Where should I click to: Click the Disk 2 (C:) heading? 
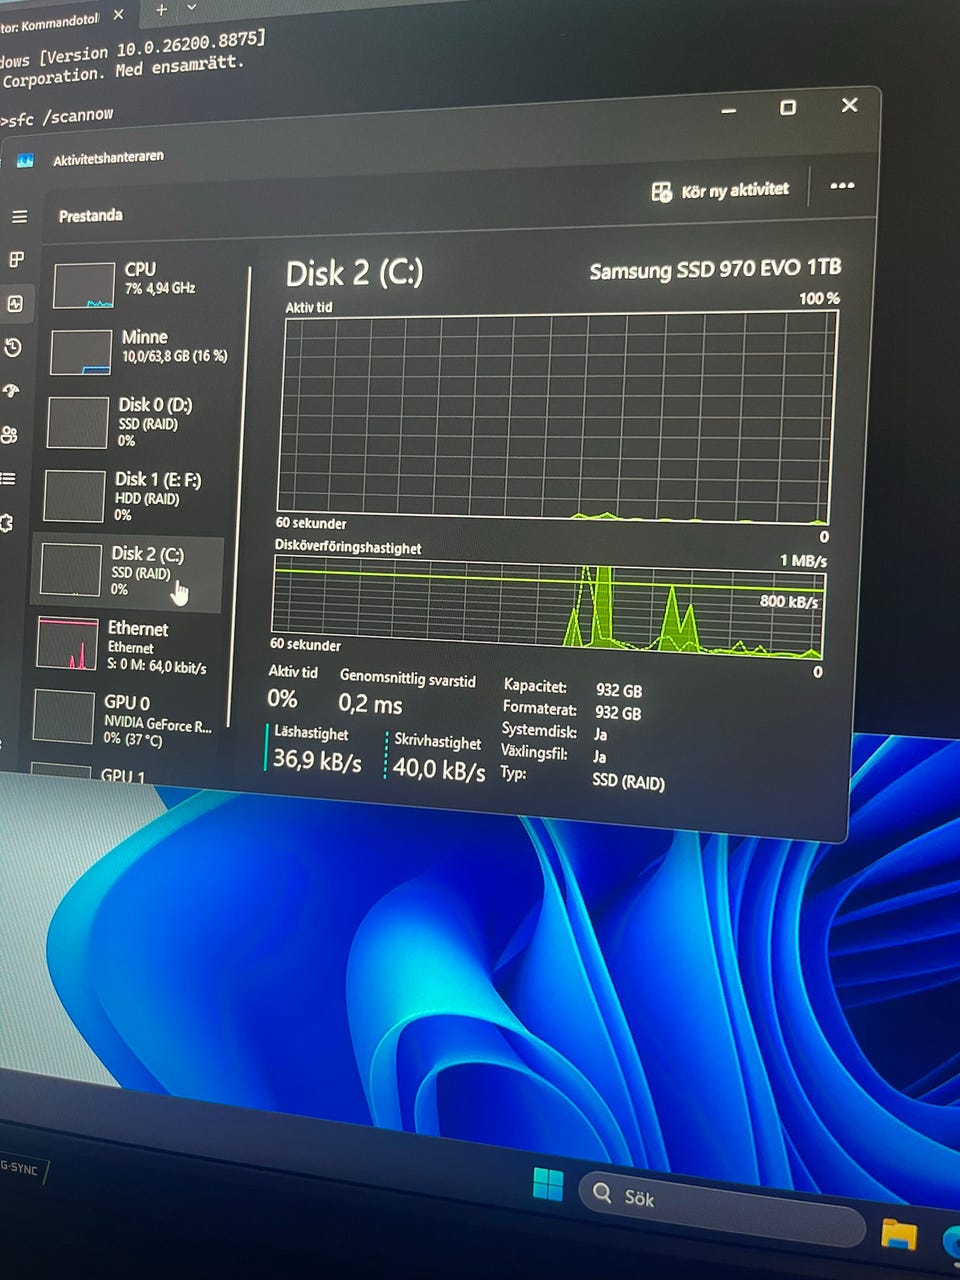[x=354, y=274]
